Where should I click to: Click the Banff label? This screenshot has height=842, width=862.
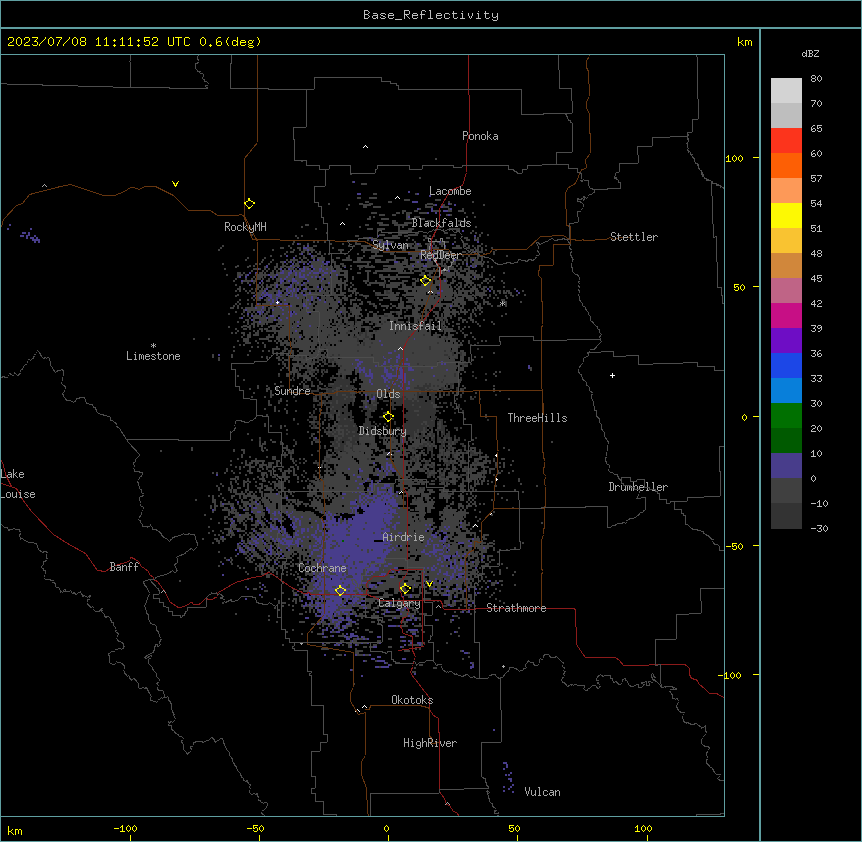[124, 567]
